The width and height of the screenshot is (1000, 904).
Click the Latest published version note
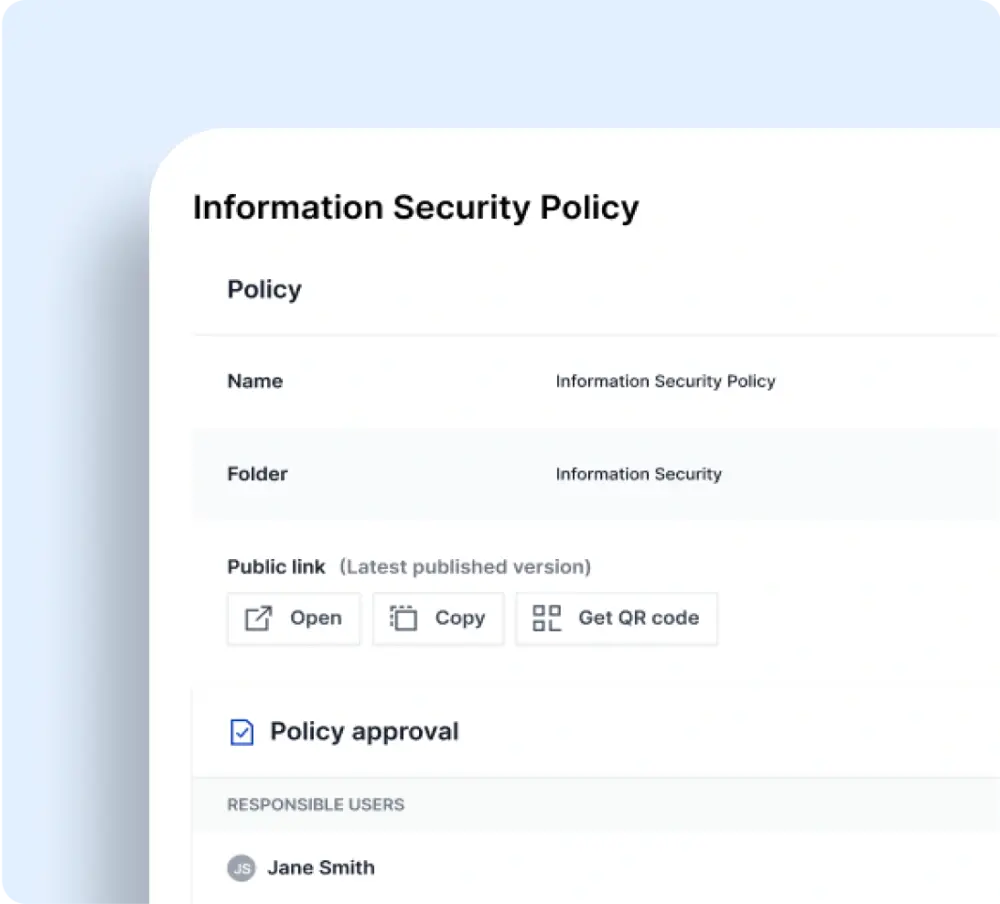[x=465, y=567]
